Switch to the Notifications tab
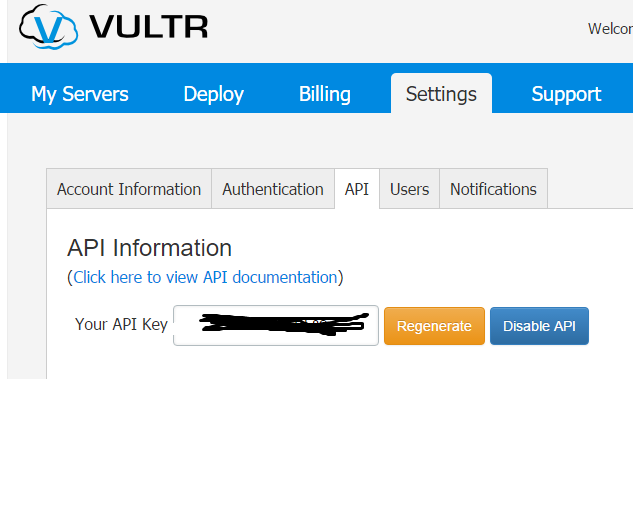This screenshot has width=633, height=518. click(493, 189)
